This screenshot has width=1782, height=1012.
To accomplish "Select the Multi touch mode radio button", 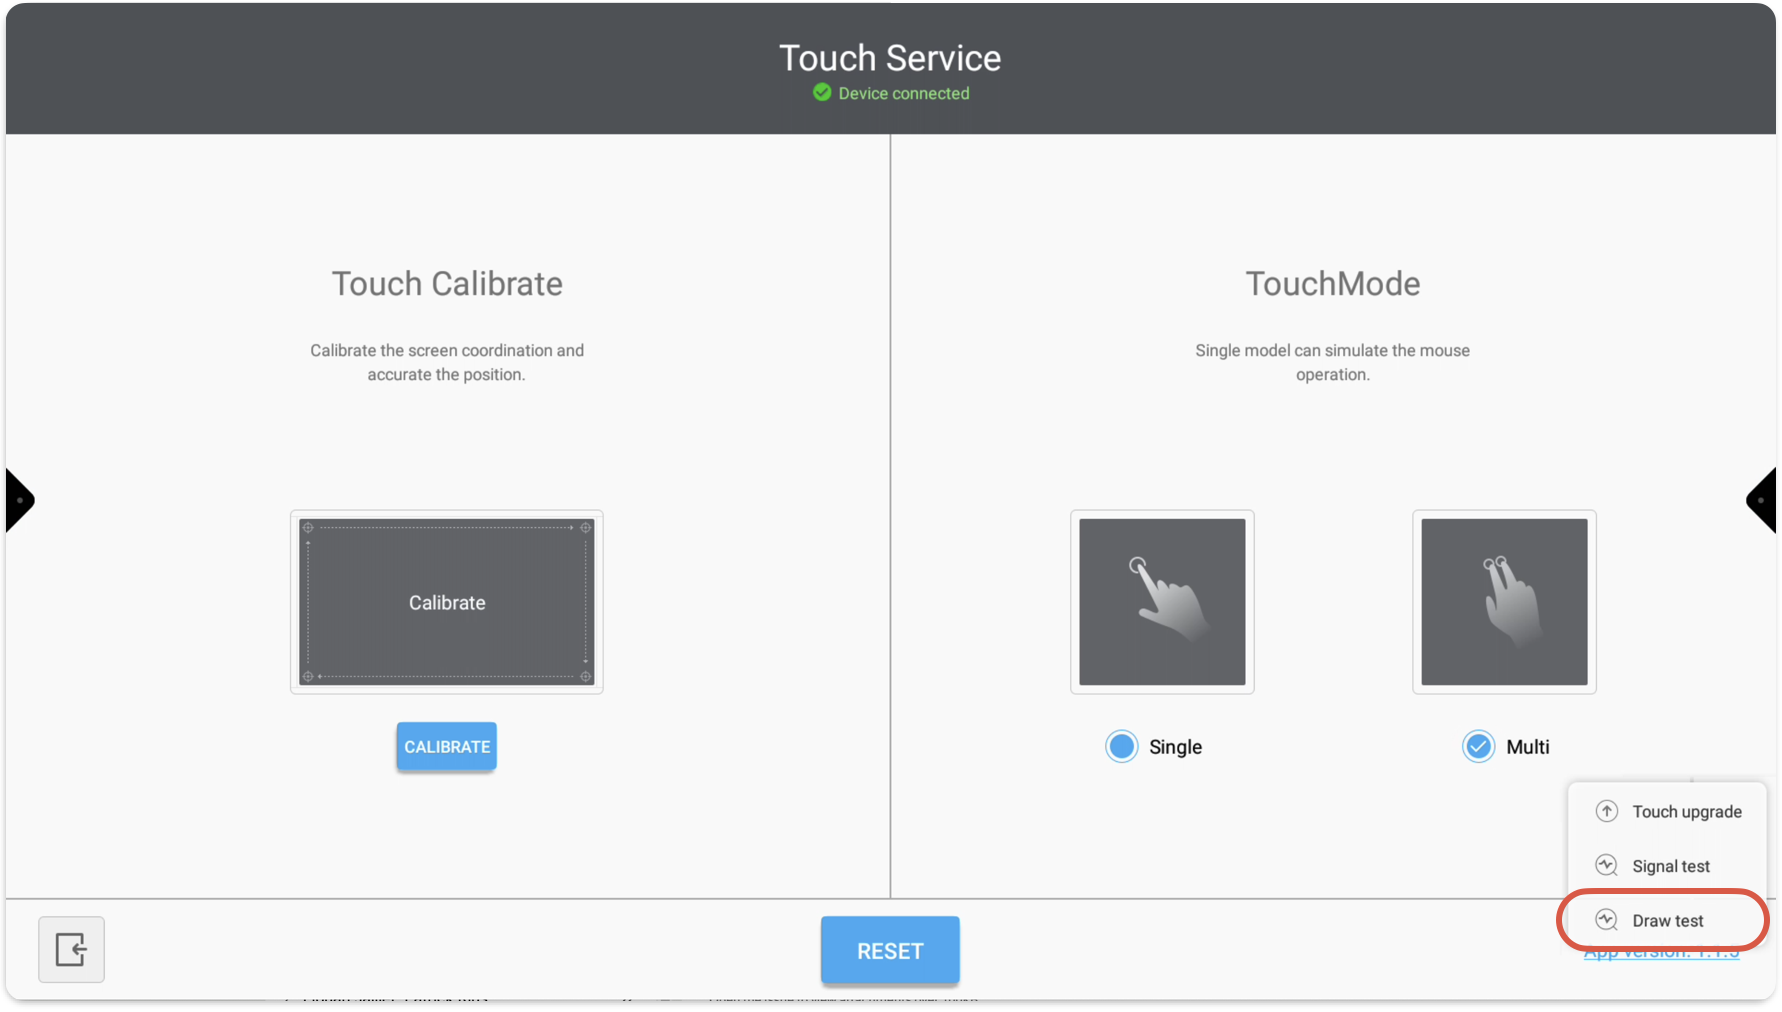I will (1478, 747).
